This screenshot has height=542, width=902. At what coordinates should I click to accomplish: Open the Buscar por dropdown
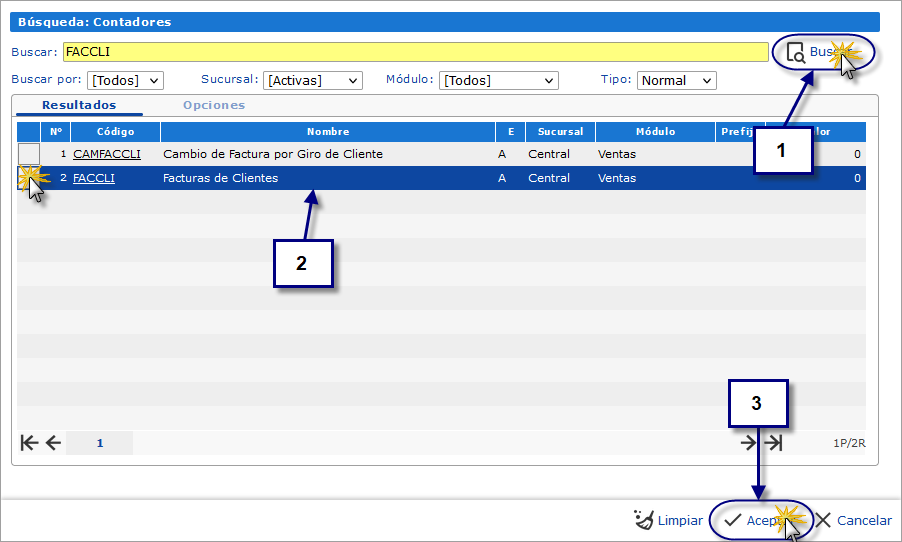[125, 81]
